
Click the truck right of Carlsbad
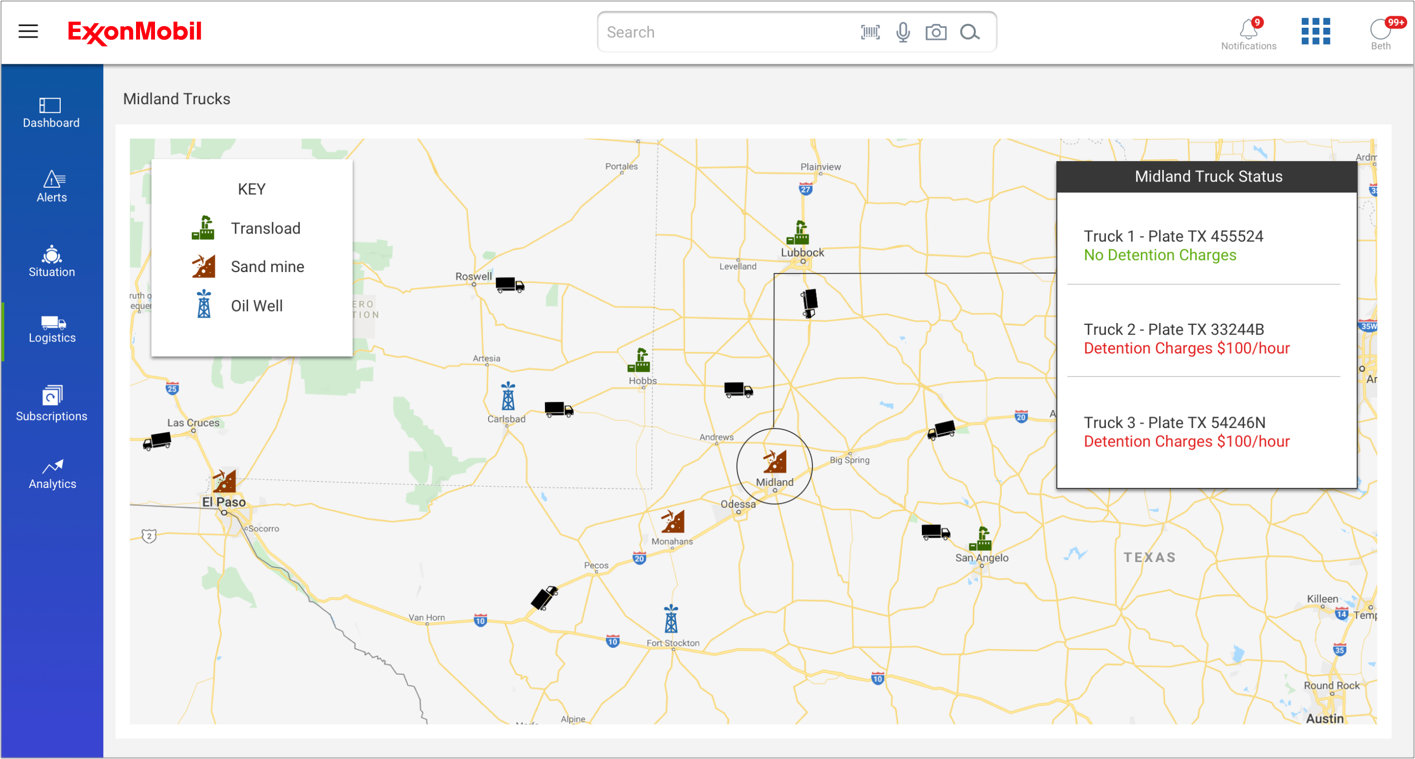point(559,409)
